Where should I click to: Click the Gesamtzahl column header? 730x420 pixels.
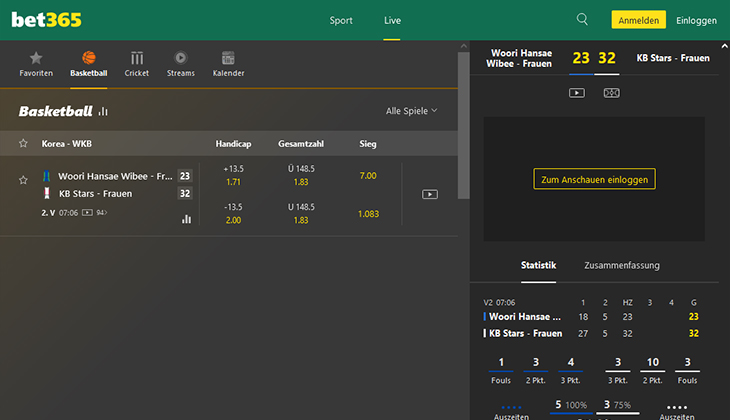click(x=301, y=144)
